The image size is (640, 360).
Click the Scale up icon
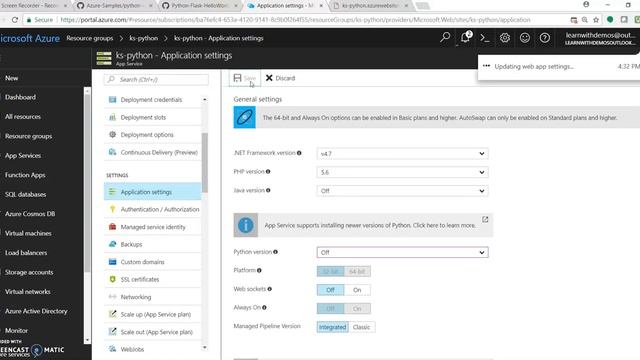coord(112,314)
